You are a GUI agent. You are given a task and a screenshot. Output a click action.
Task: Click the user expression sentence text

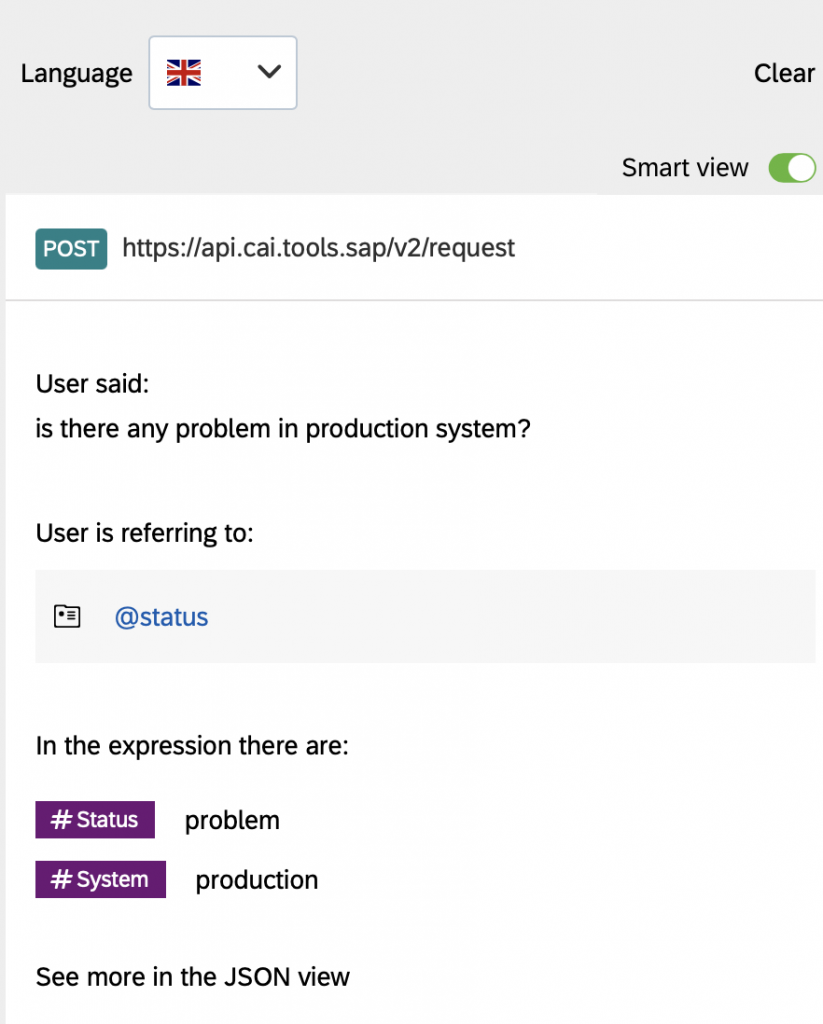pos(283,430)
